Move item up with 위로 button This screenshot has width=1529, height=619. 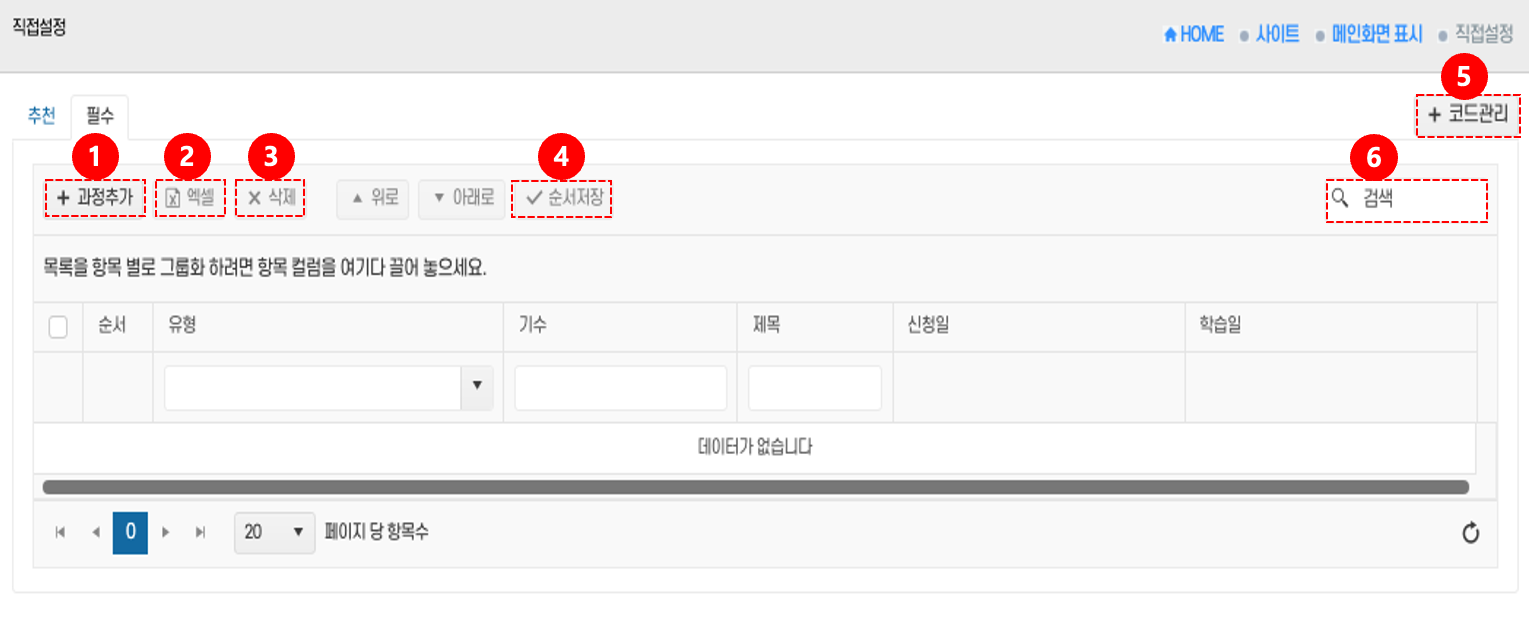[373, 199]
